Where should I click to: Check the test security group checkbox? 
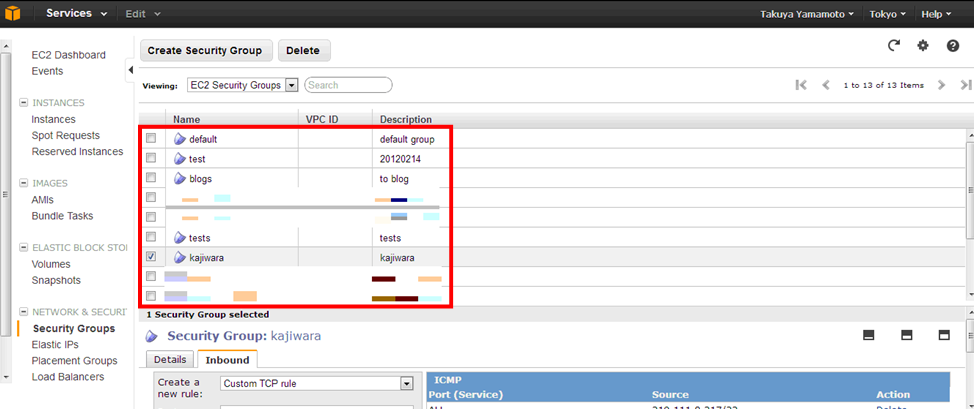tap(151, 158)
